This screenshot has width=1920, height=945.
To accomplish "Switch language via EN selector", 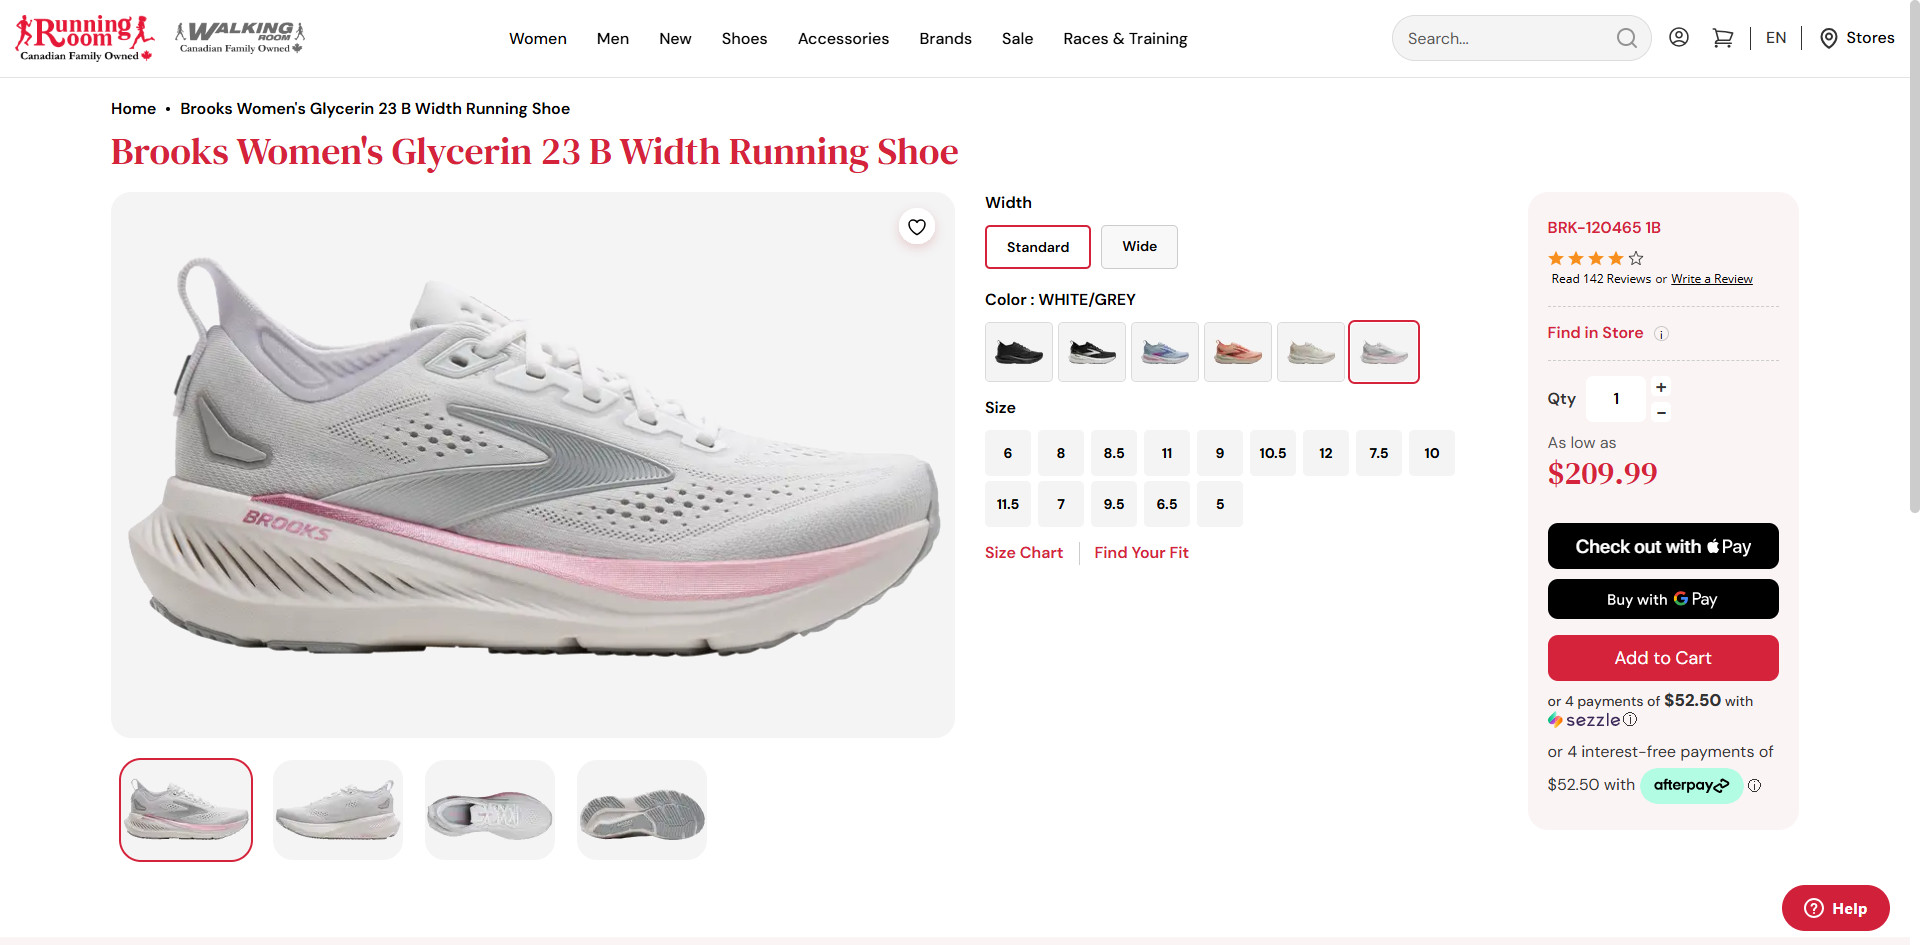I will point(1776,38).
